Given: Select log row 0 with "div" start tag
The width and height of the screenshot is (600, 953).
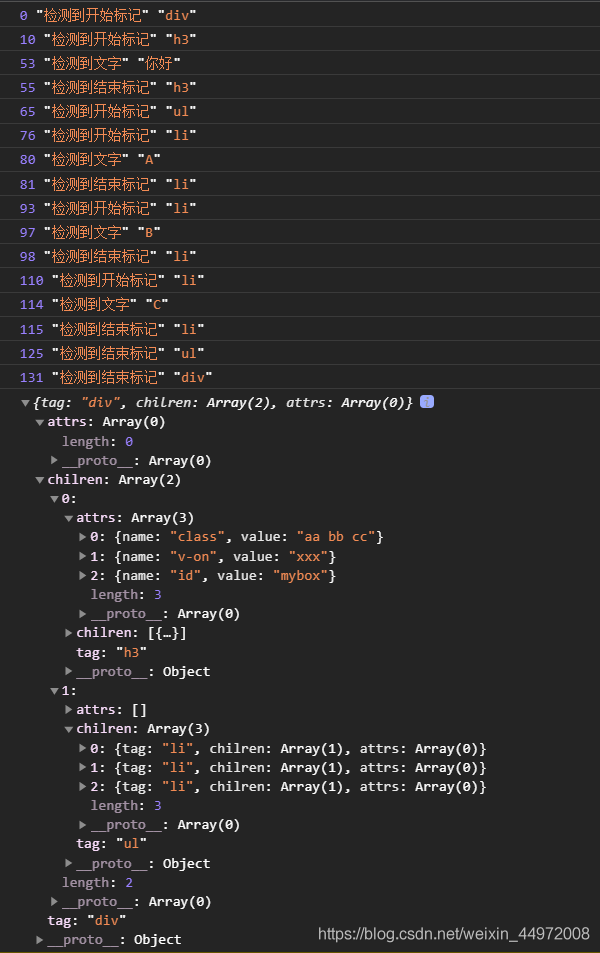Looking at the screenshot, I should [300, 15].
